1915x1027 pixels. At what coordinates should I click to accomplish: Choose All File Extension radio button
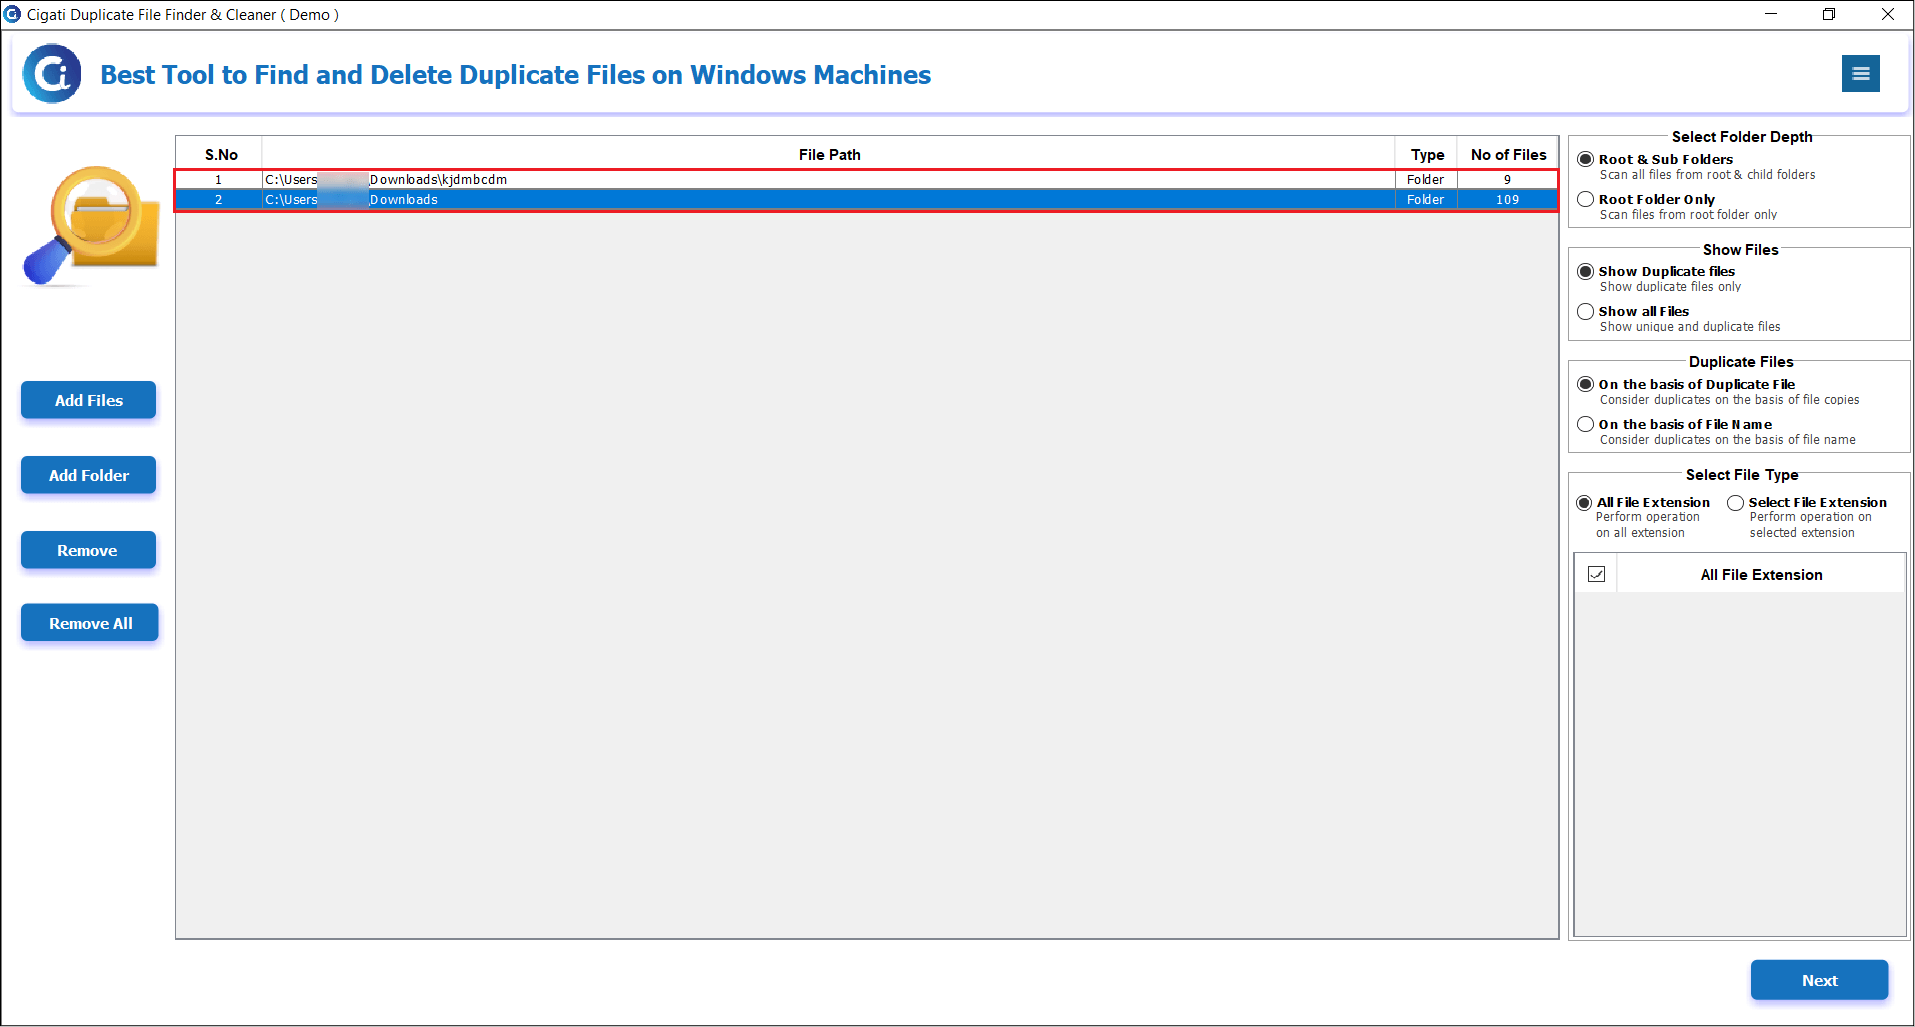tap(1584, 502)
